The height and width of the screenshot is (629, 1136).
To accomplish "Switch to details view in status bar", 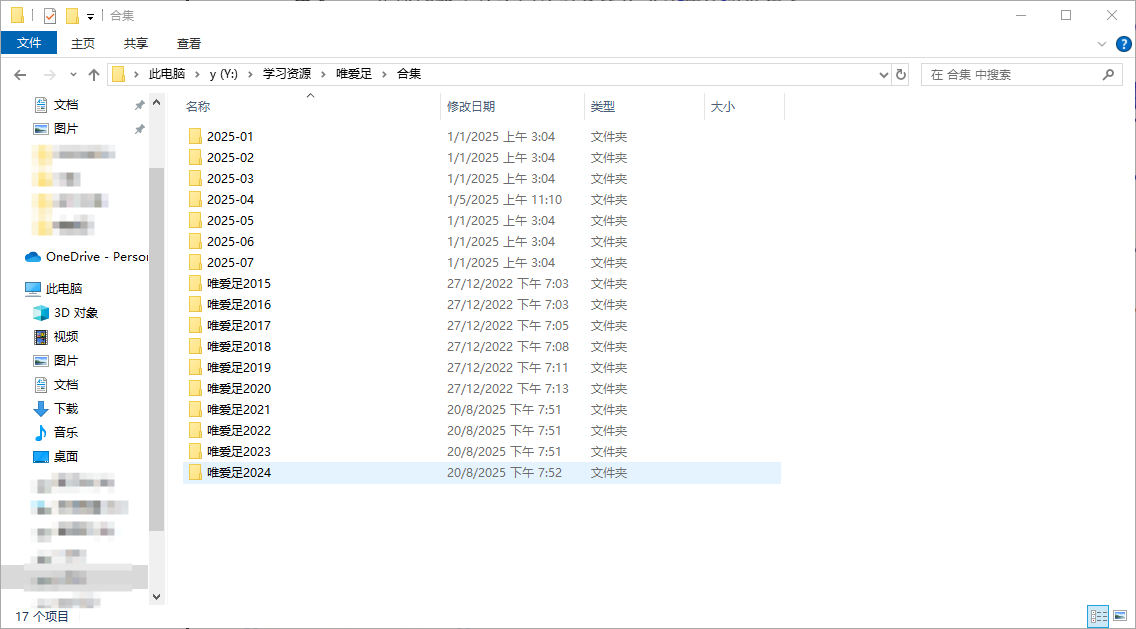I will pyautogui.click(x=1098, y=617).
